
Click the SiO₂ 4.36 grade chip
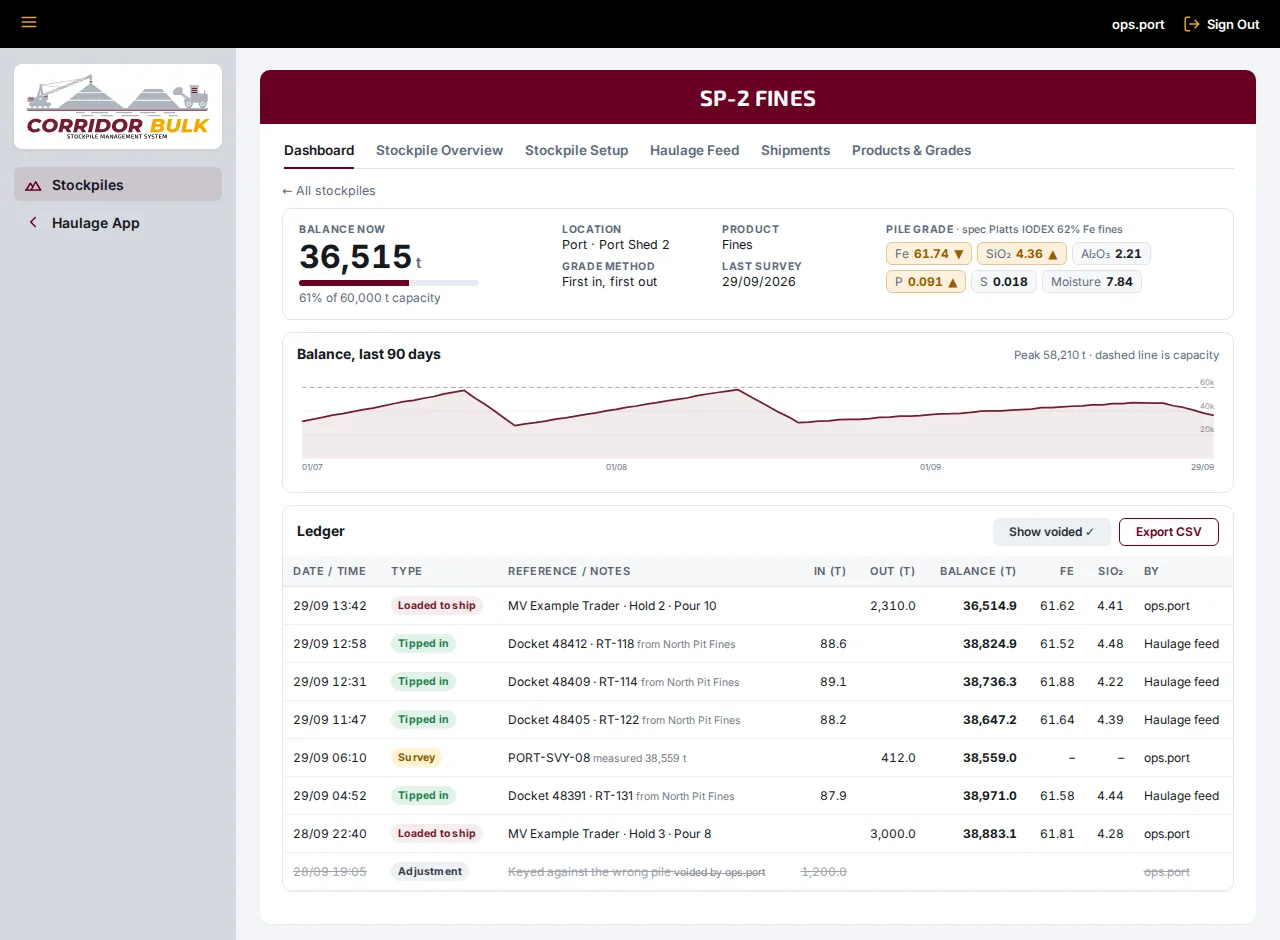click(x=1021, y=254)
